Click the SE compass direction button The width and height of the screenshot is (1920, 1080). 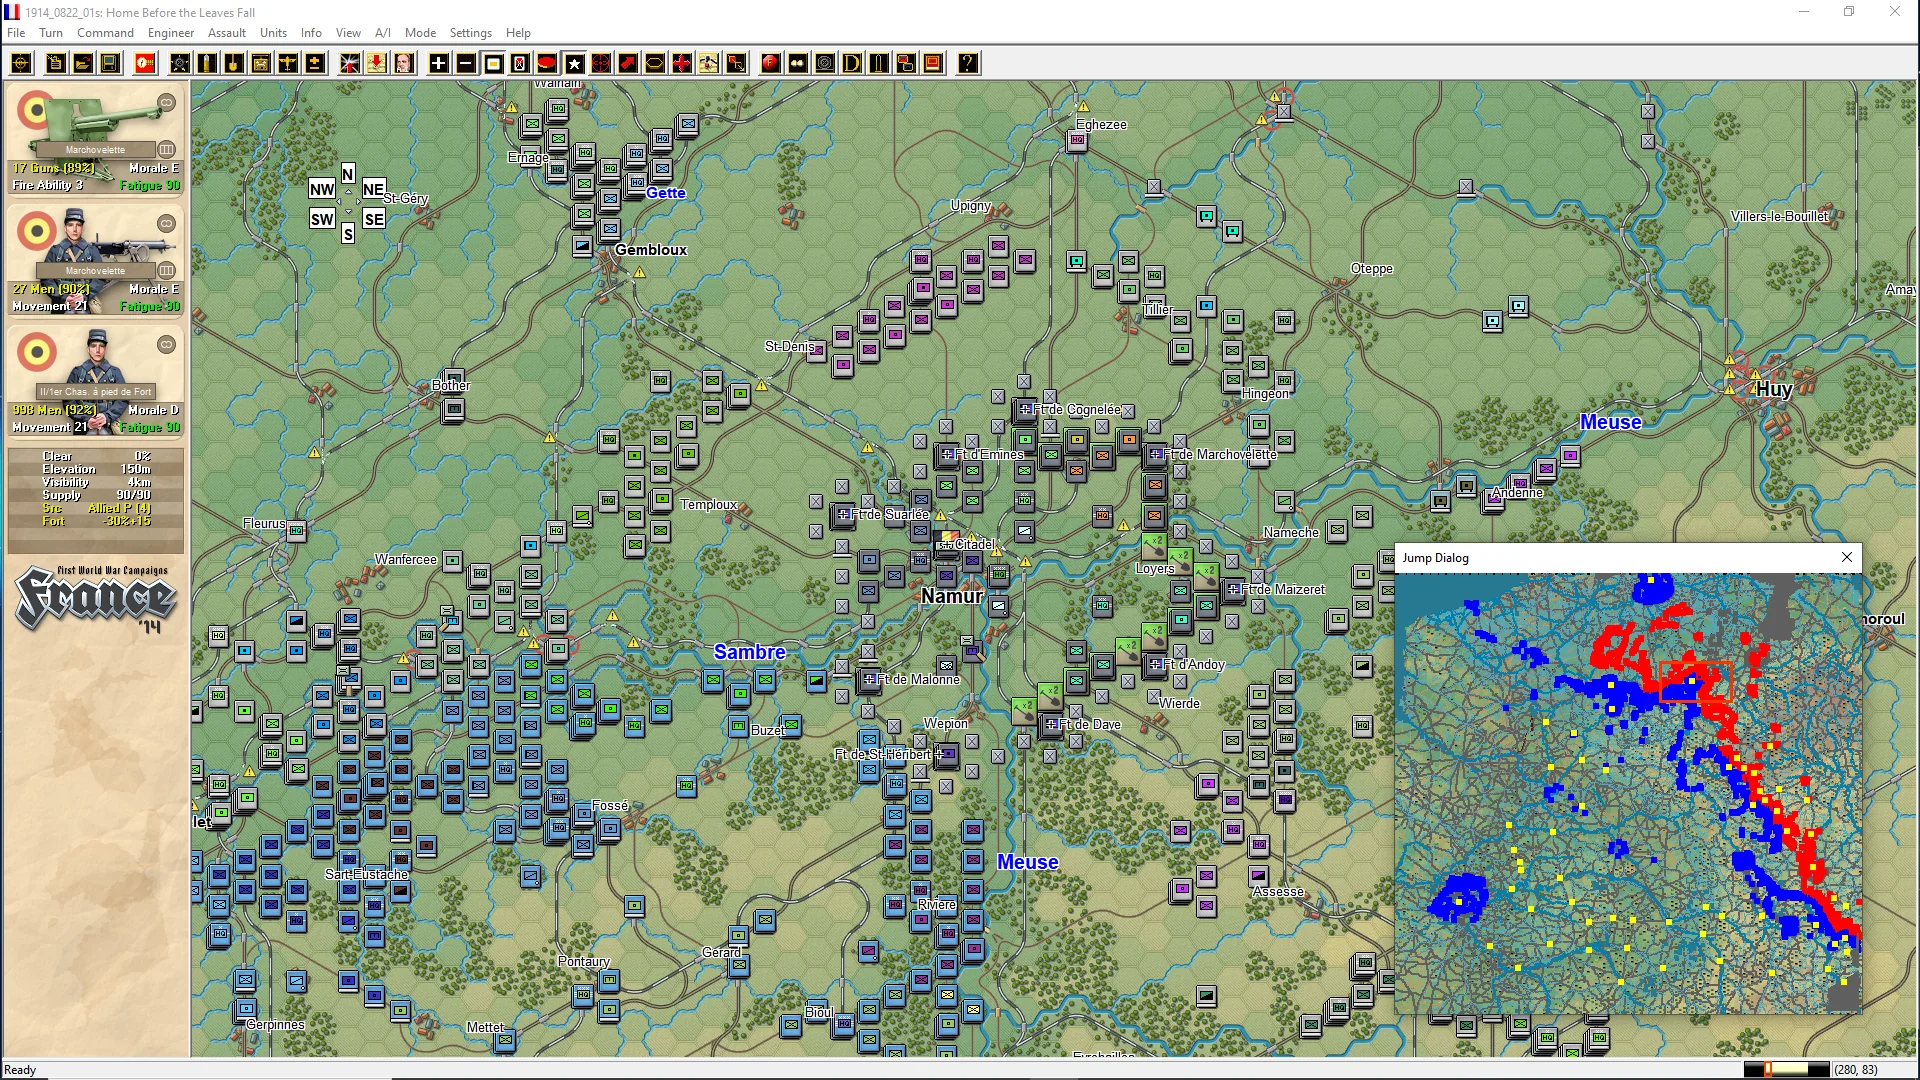[x=373, y=220]
